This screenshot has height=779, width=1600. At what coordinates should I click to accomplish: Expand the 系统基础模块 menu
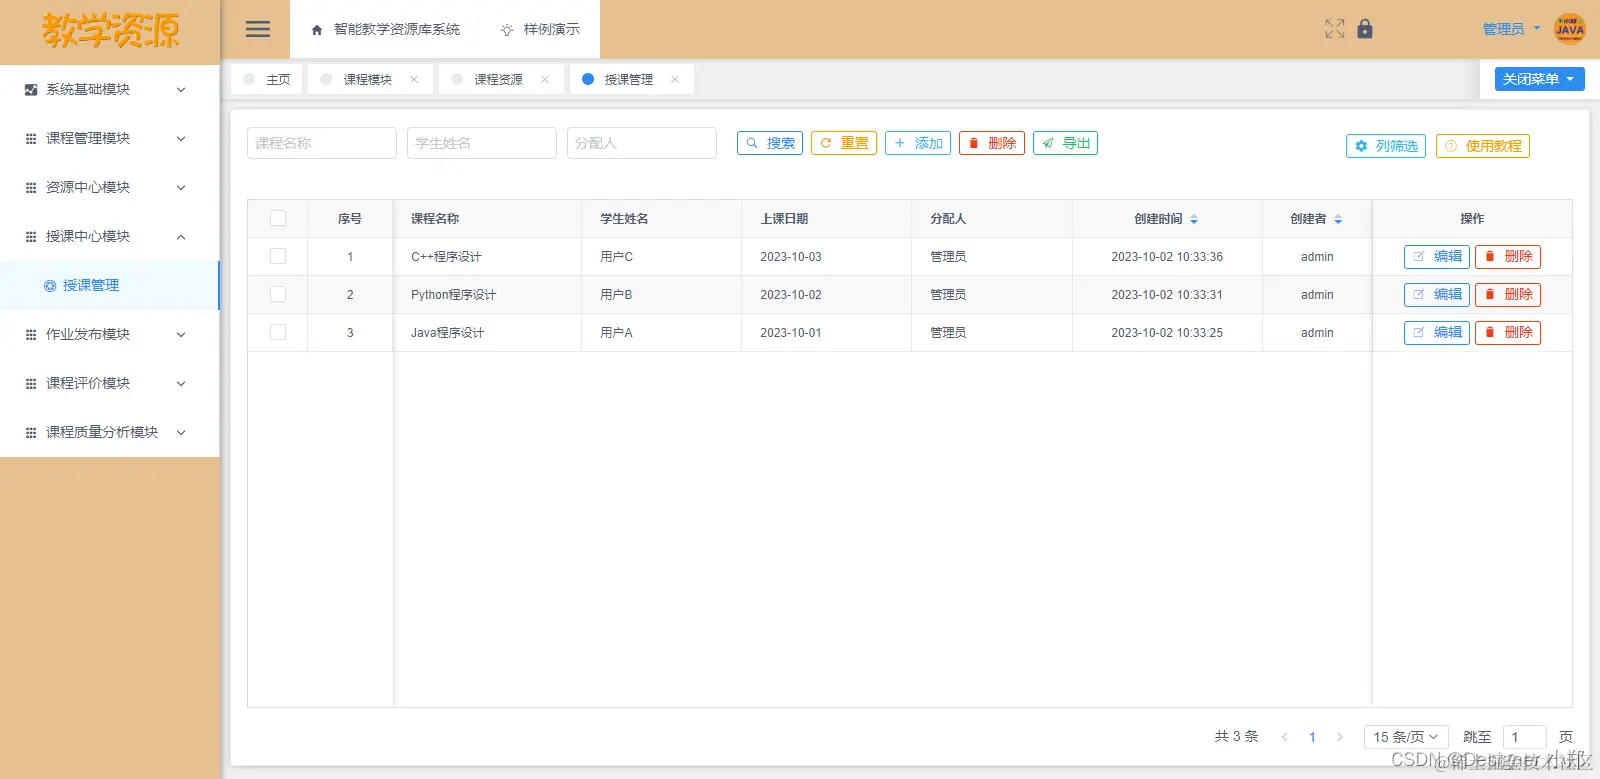coord(110,89)
